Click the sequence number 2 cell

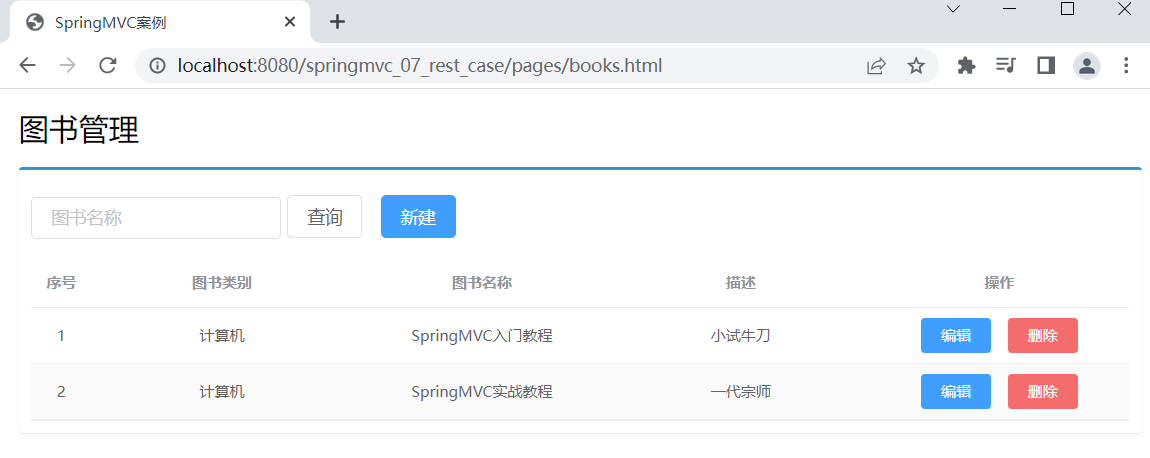pyautogui.click(x=61, y=392)
